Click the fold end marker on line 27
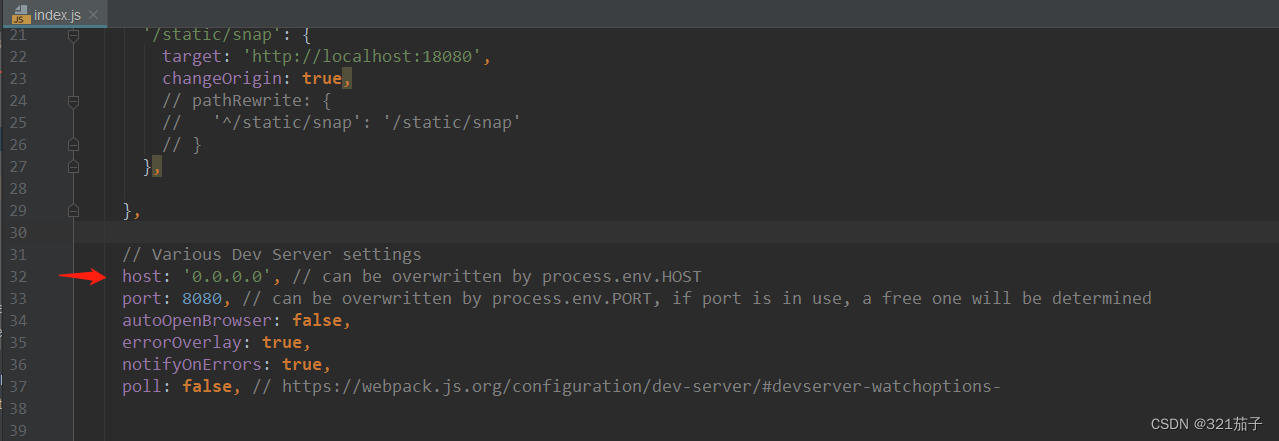The height and width of the screenshot is (441, 1279). tap(73, 167)
